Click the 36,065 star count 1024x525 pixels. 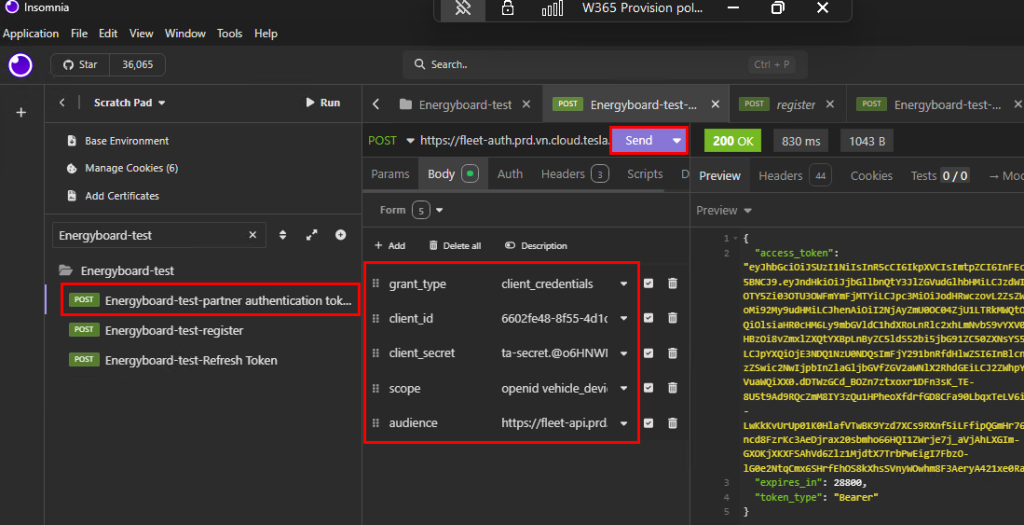click(x=137, y=65)
